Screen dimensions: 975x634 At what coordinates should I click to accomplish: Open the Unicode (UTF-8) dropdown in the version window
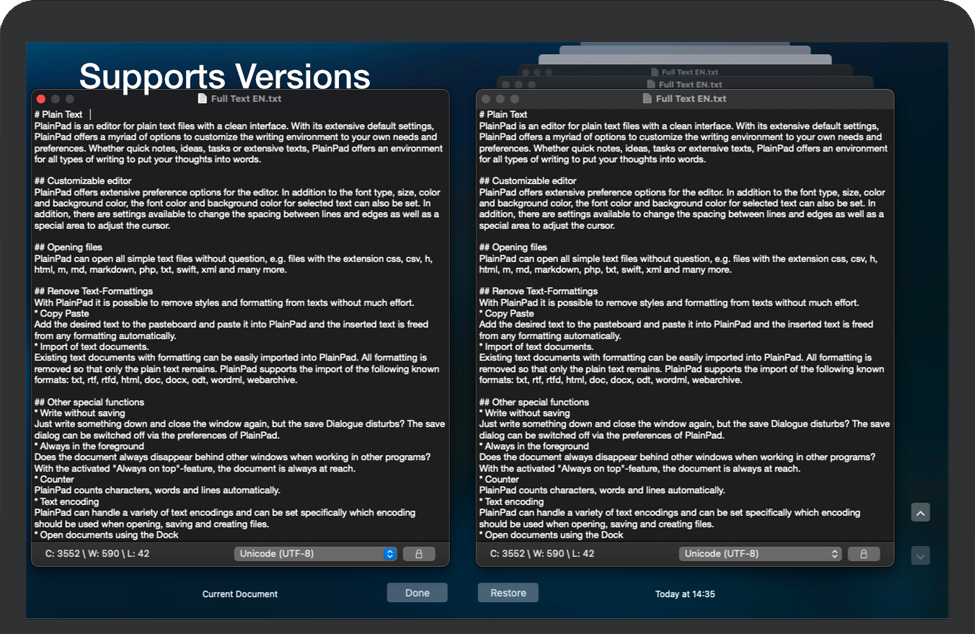point(760,553)
